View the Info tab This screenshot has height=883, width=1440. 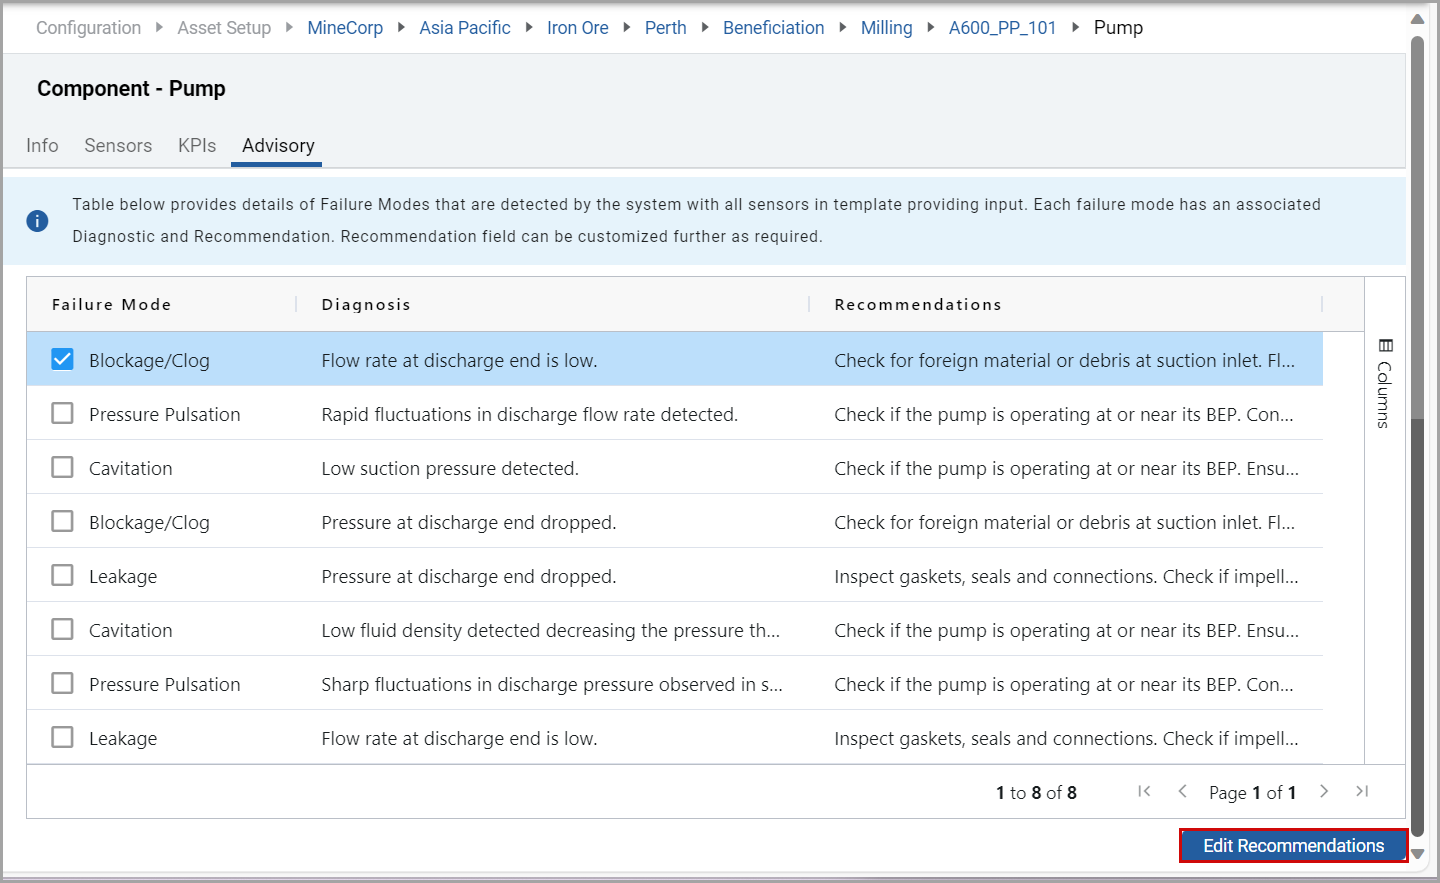42,146
